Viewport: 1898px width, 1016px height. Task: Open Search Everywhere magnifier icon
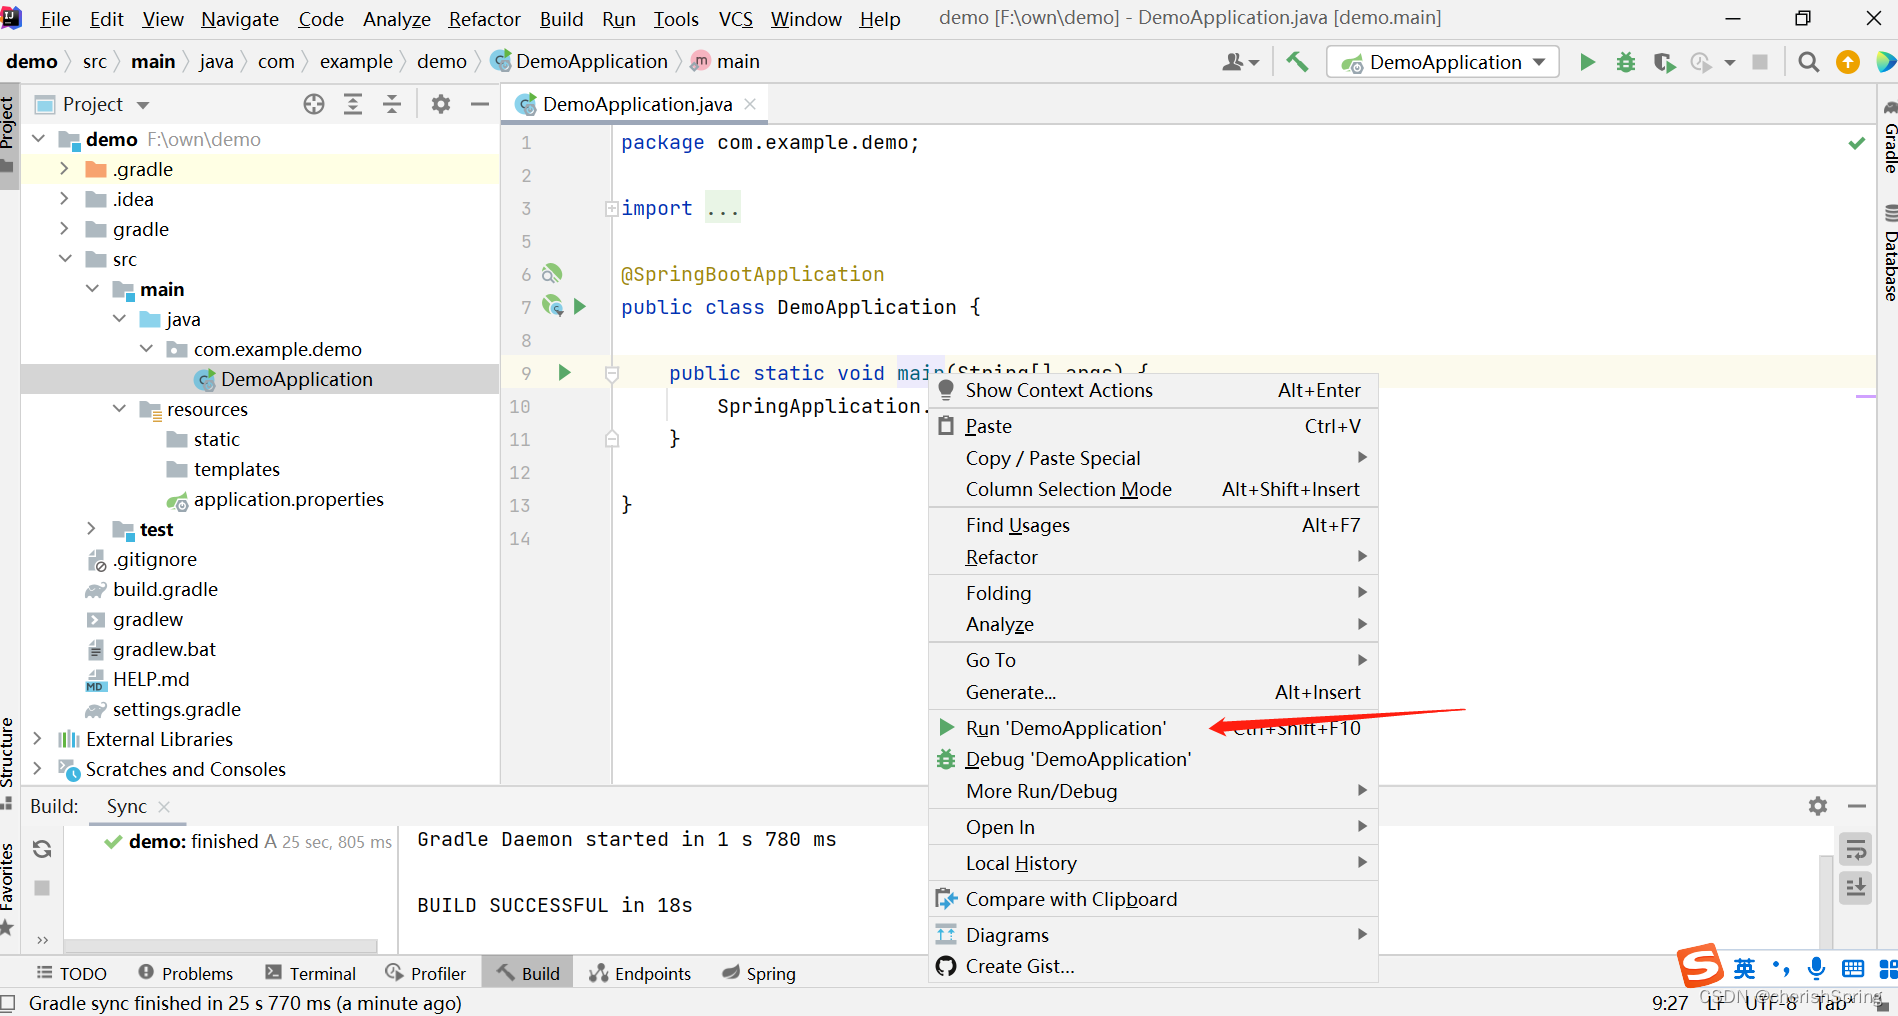1808,62
